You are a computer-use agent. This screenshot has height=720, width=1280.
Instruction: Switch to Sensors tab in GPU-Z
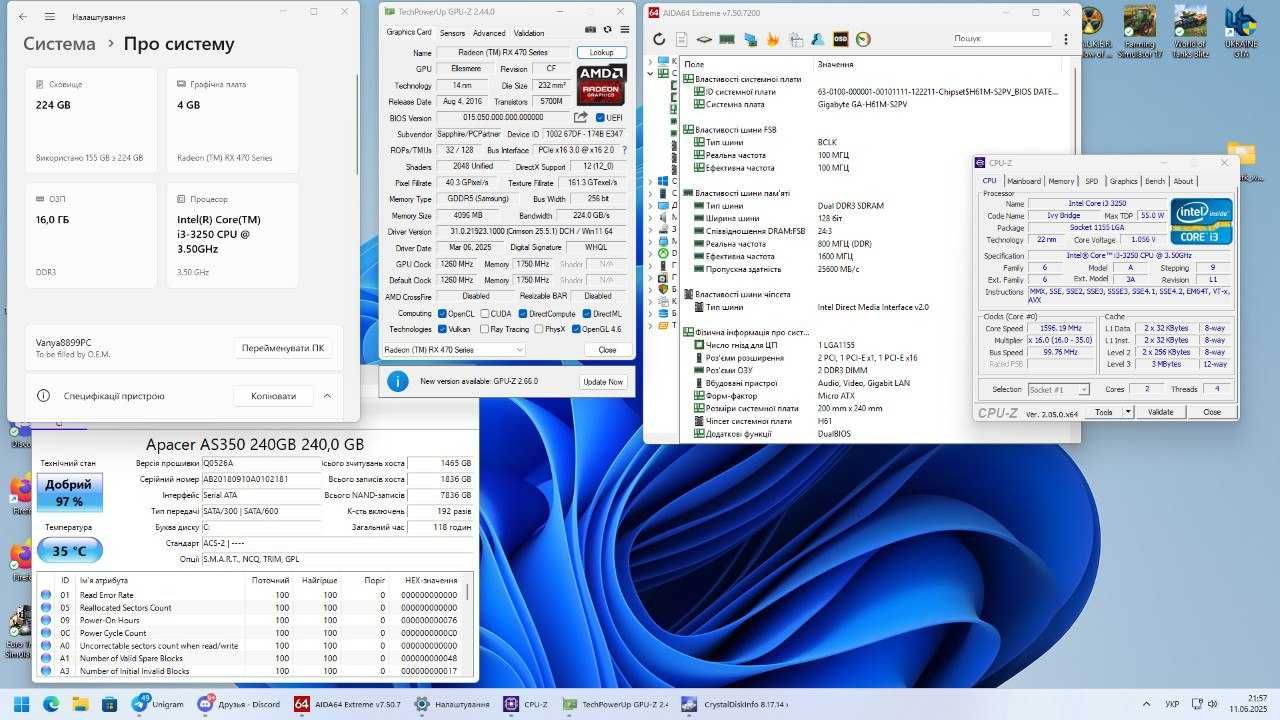pyautogui.click(x=452, y=33)
